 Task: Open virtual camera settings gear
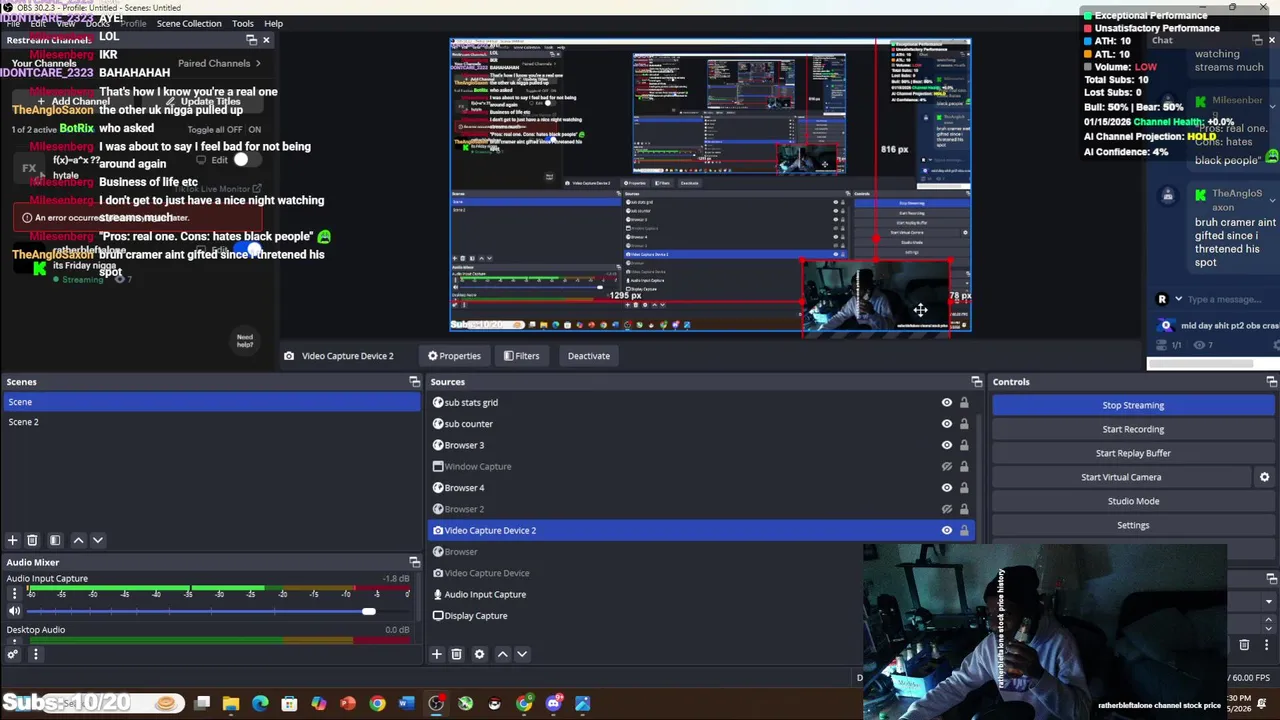[x=1264, y=477]
